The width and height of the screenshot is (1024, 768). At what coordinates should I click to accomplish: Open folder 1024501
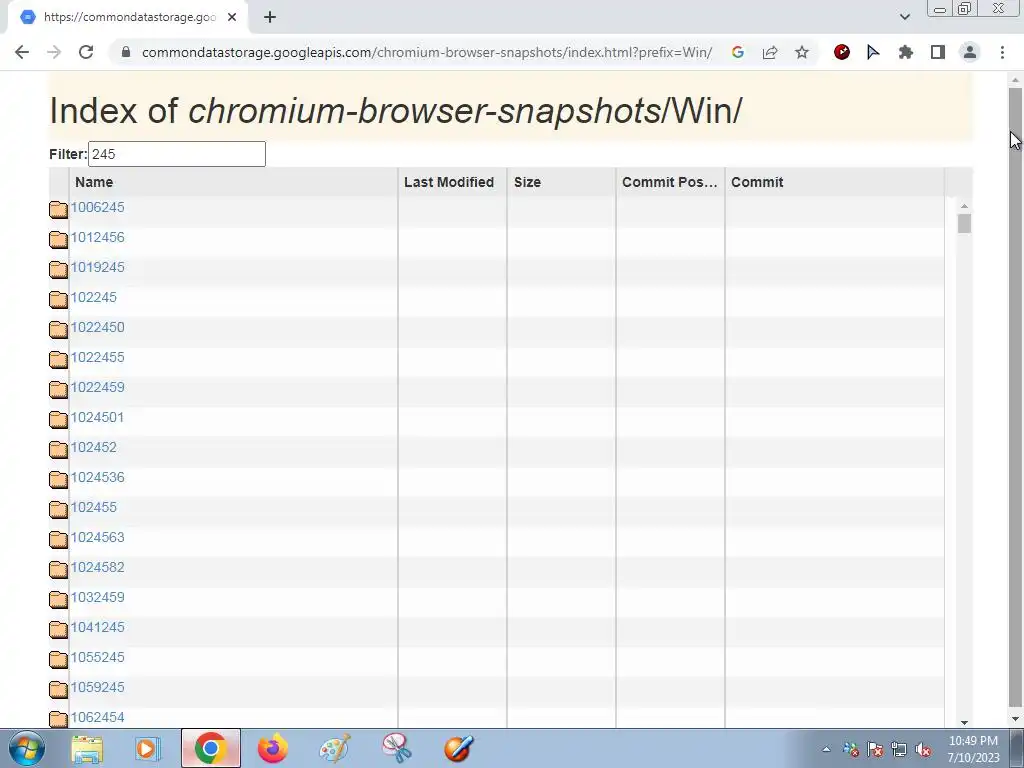tap(97, 418)
